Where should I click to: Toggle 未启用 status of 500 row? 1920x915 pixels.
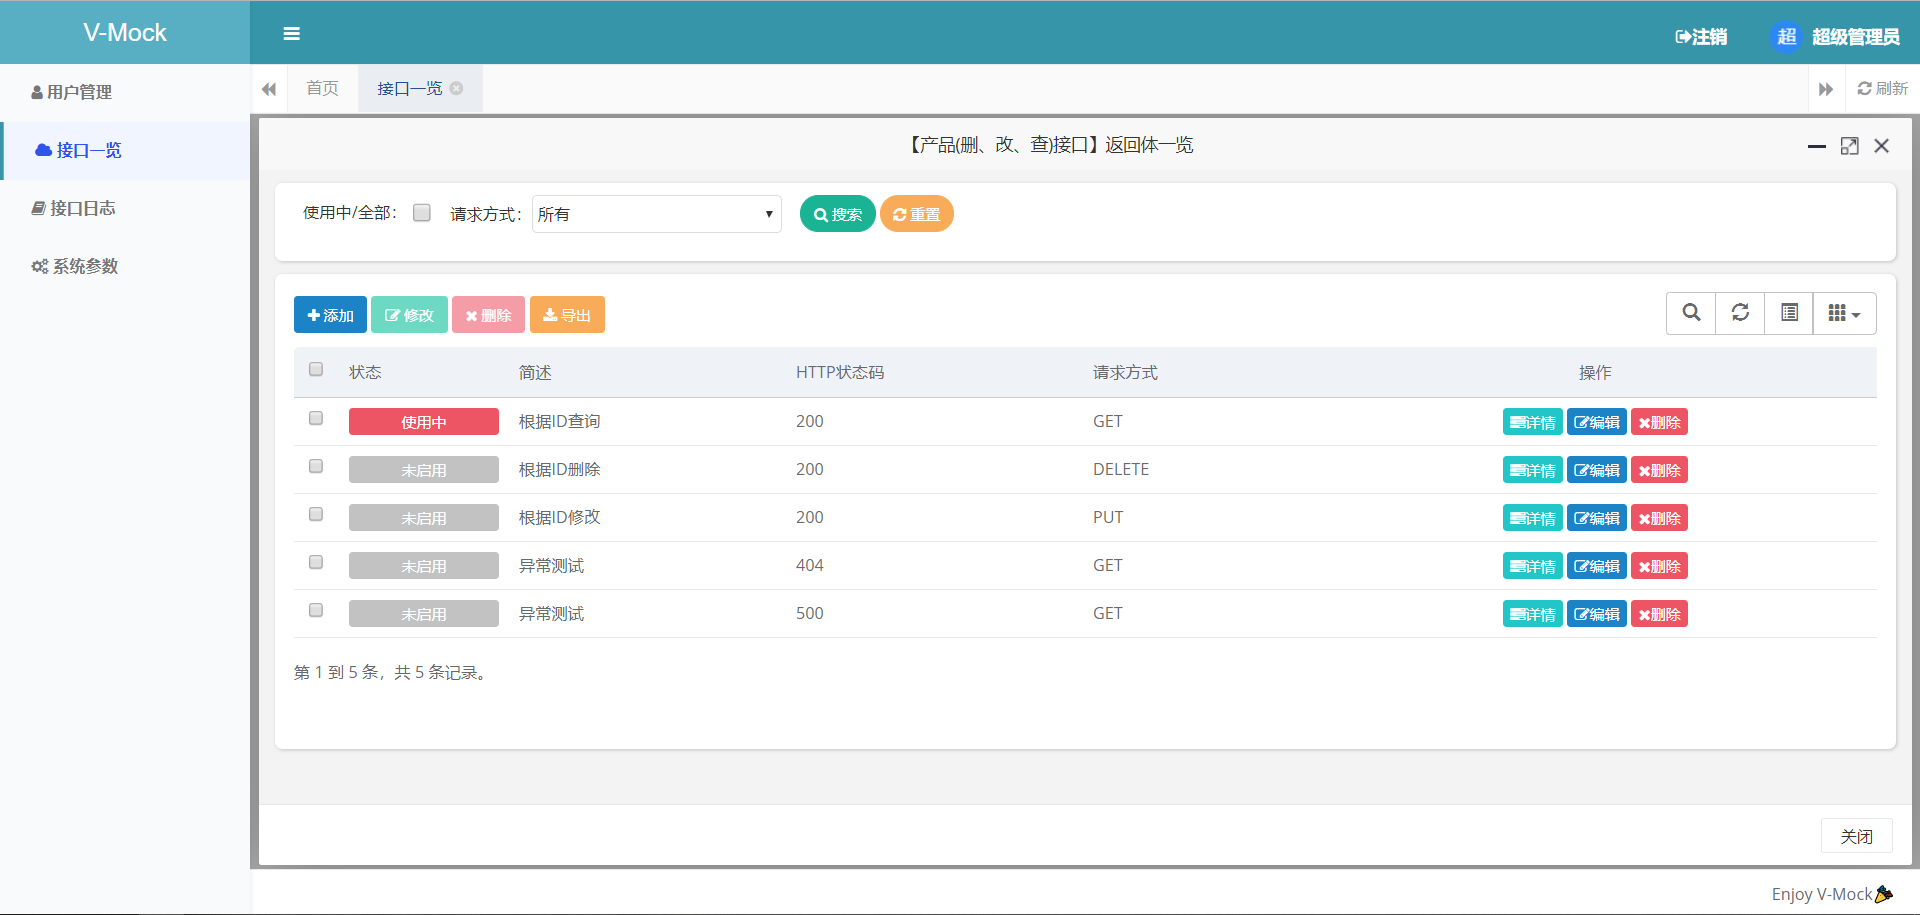pyautogui.click(x=424, y=614)
